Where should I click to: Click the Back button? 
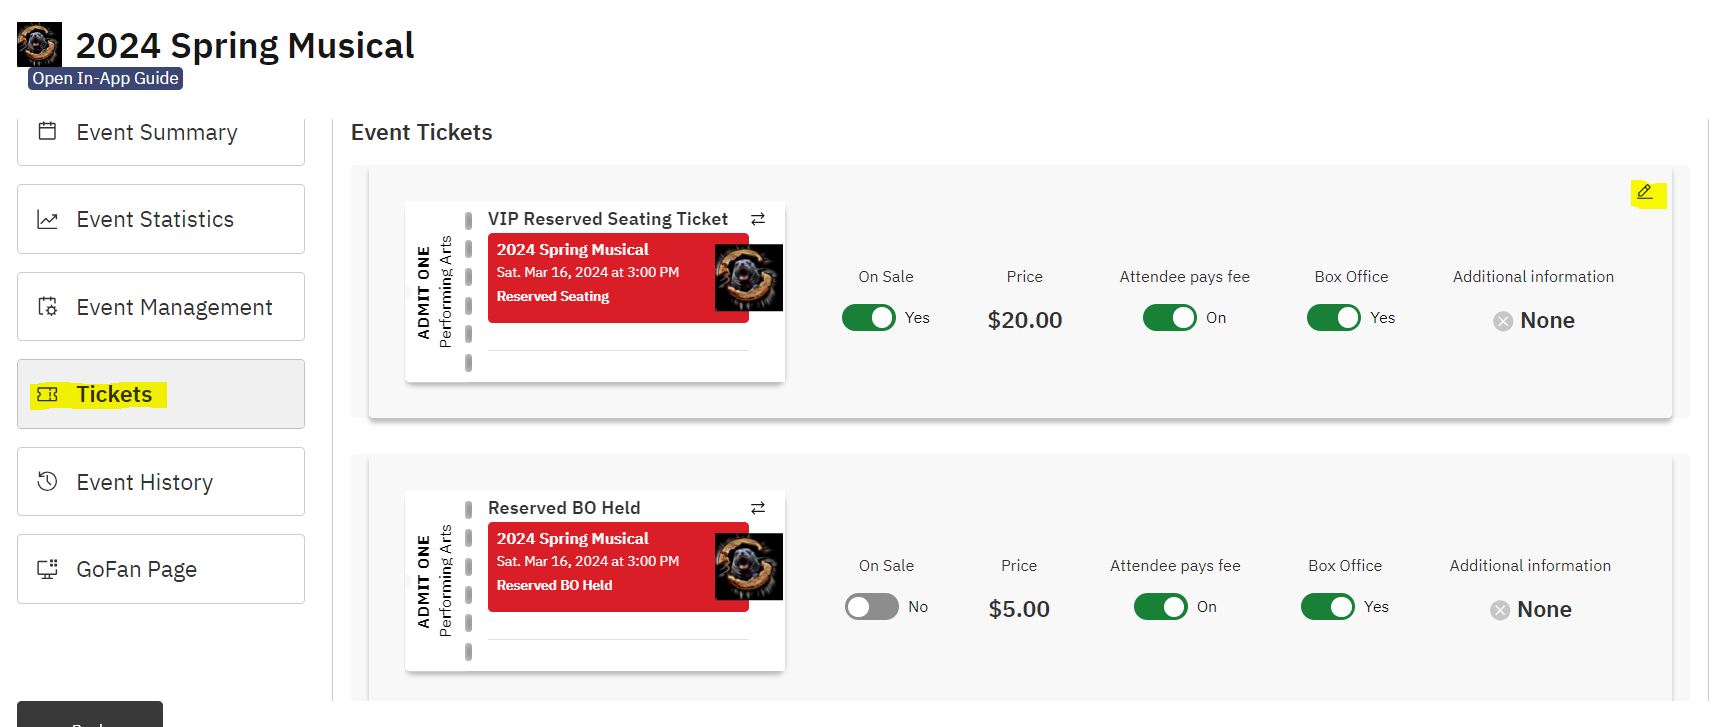[89, 720]
